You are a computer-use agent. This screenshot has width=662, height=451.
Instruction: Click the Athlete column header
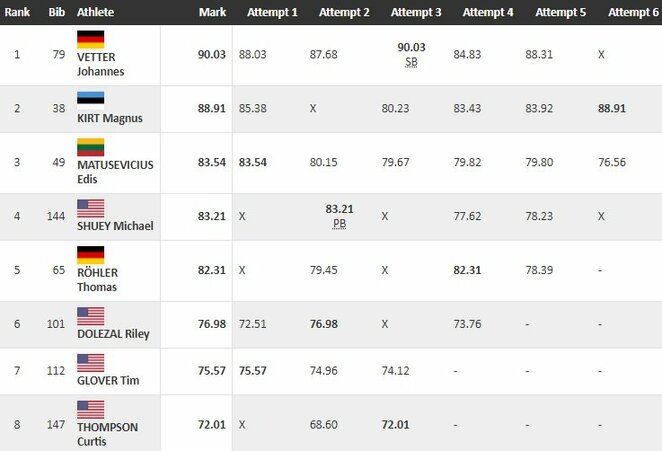[95, 12]
